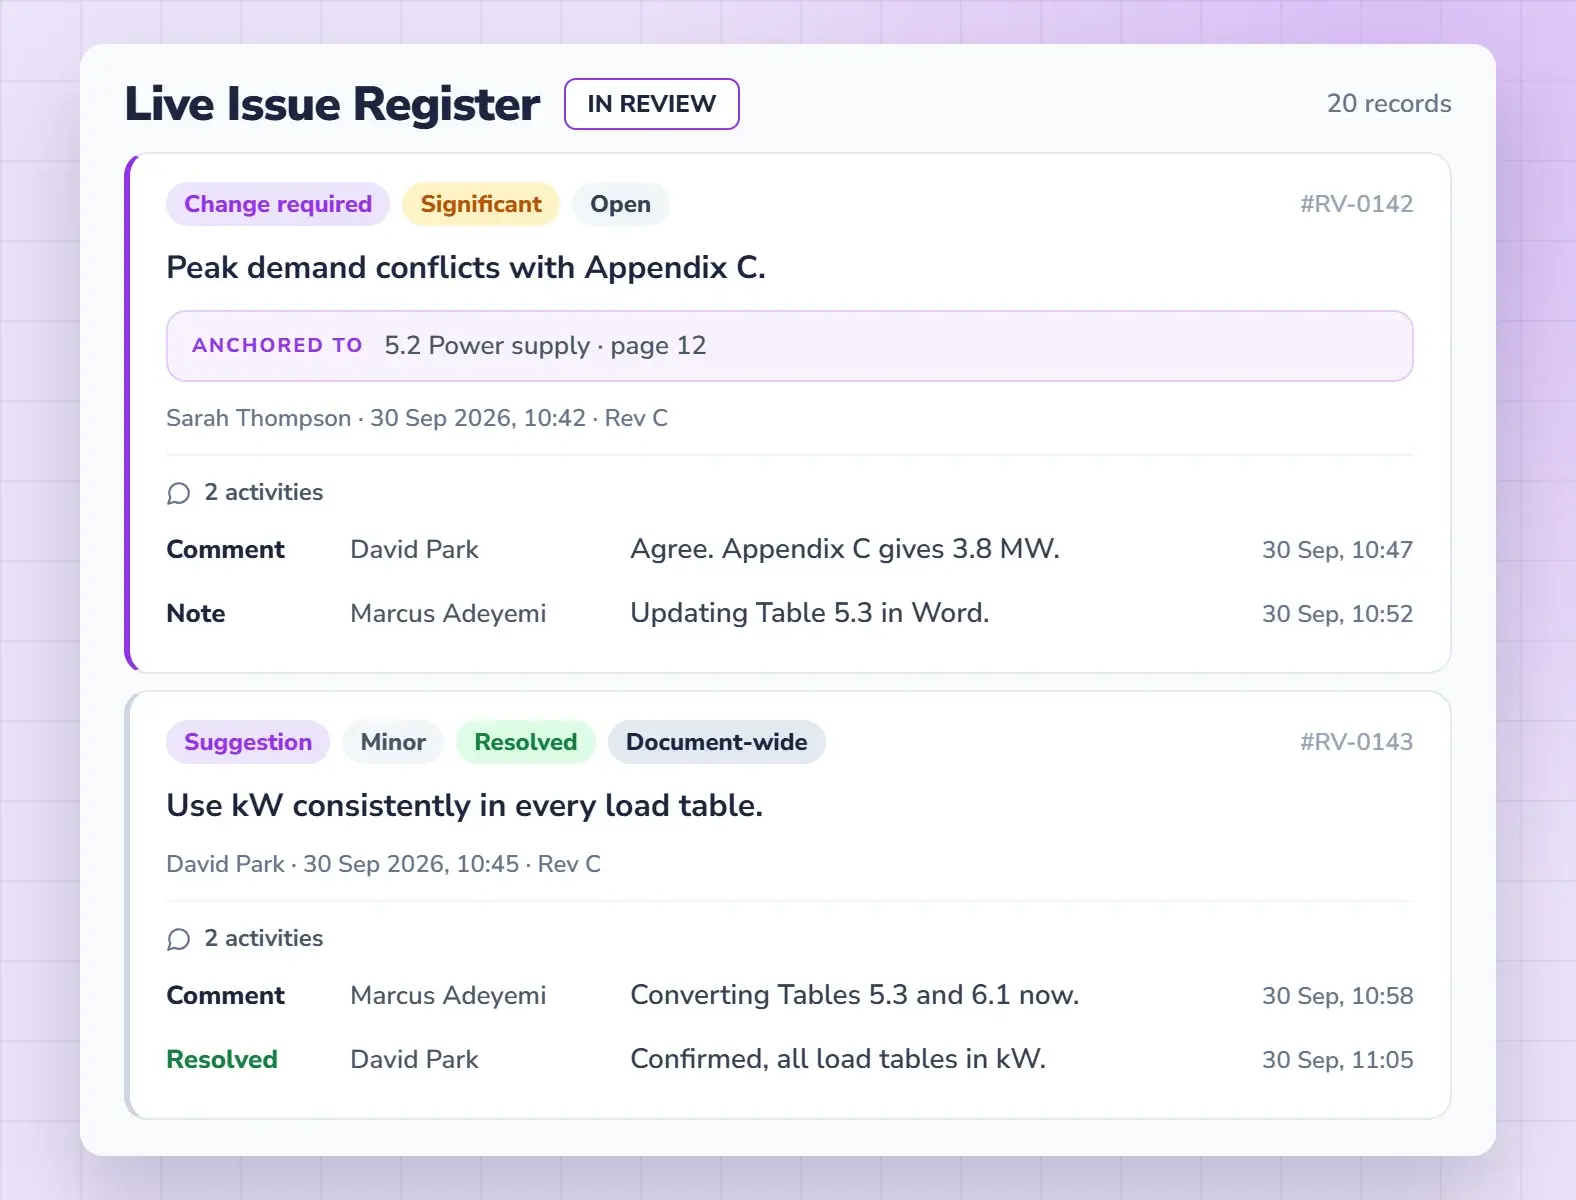Click "Marcus Adeyemi" in the Note row
Image resolution: width=1576 pixels, height=1200 pixels.
(449, 614)
